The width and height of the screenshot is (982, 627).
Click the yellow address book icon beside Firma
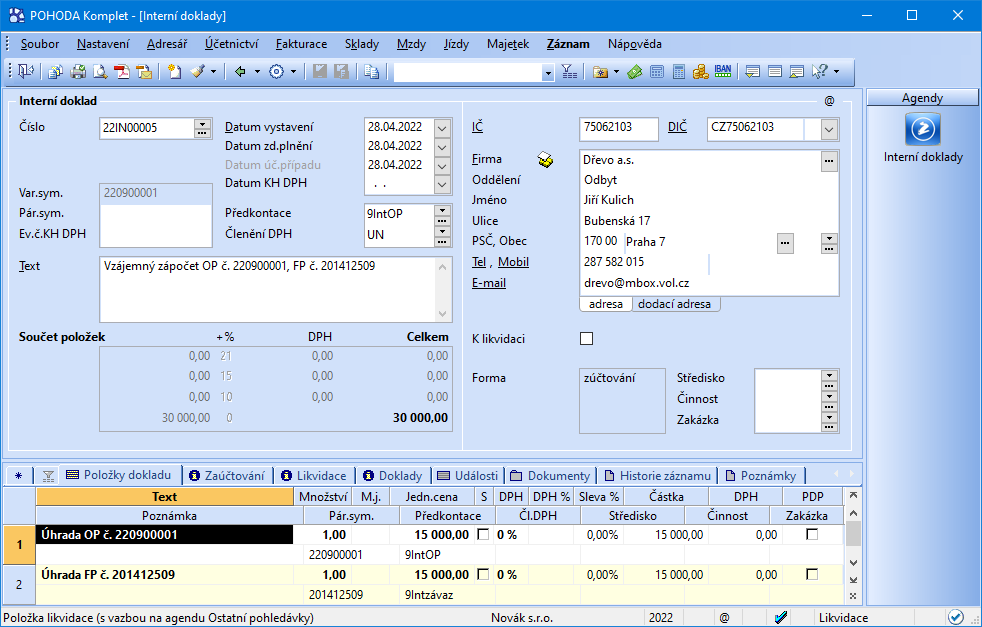click(545, 160)
